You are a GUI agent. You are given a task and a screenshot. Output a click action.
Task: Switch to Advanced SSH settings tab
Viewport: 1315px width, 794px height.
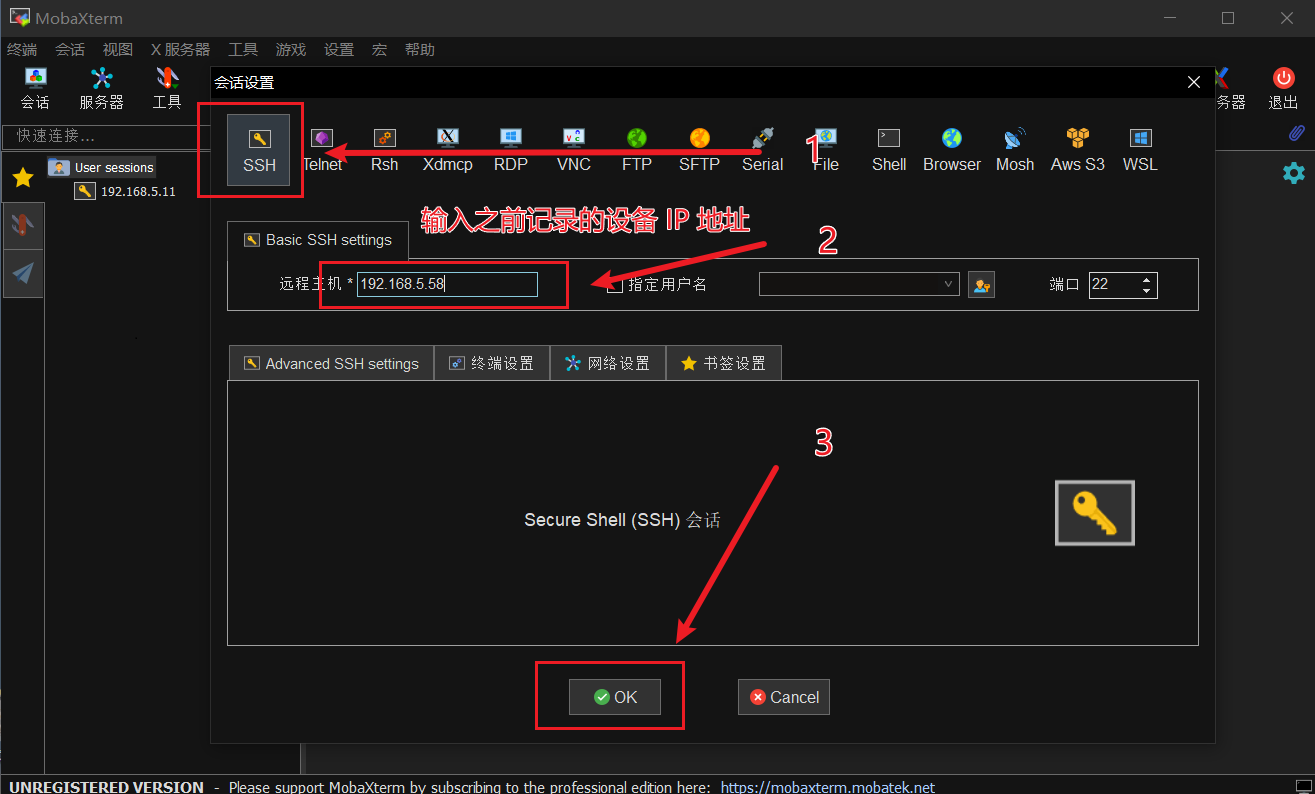pyautogui.click(x=331, y=364)
